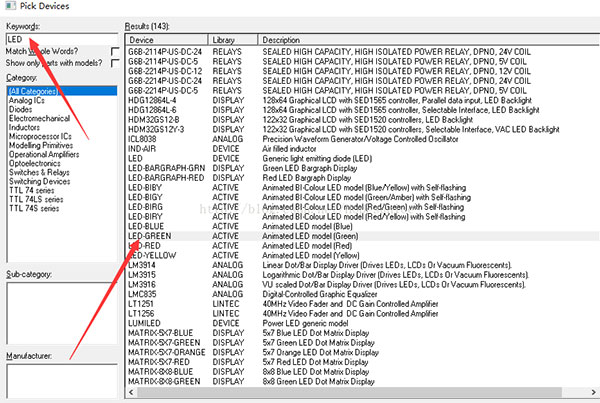This screenshot has width=600, height=403.
Task: Select the TTL 74 series category
Action: 32,190
